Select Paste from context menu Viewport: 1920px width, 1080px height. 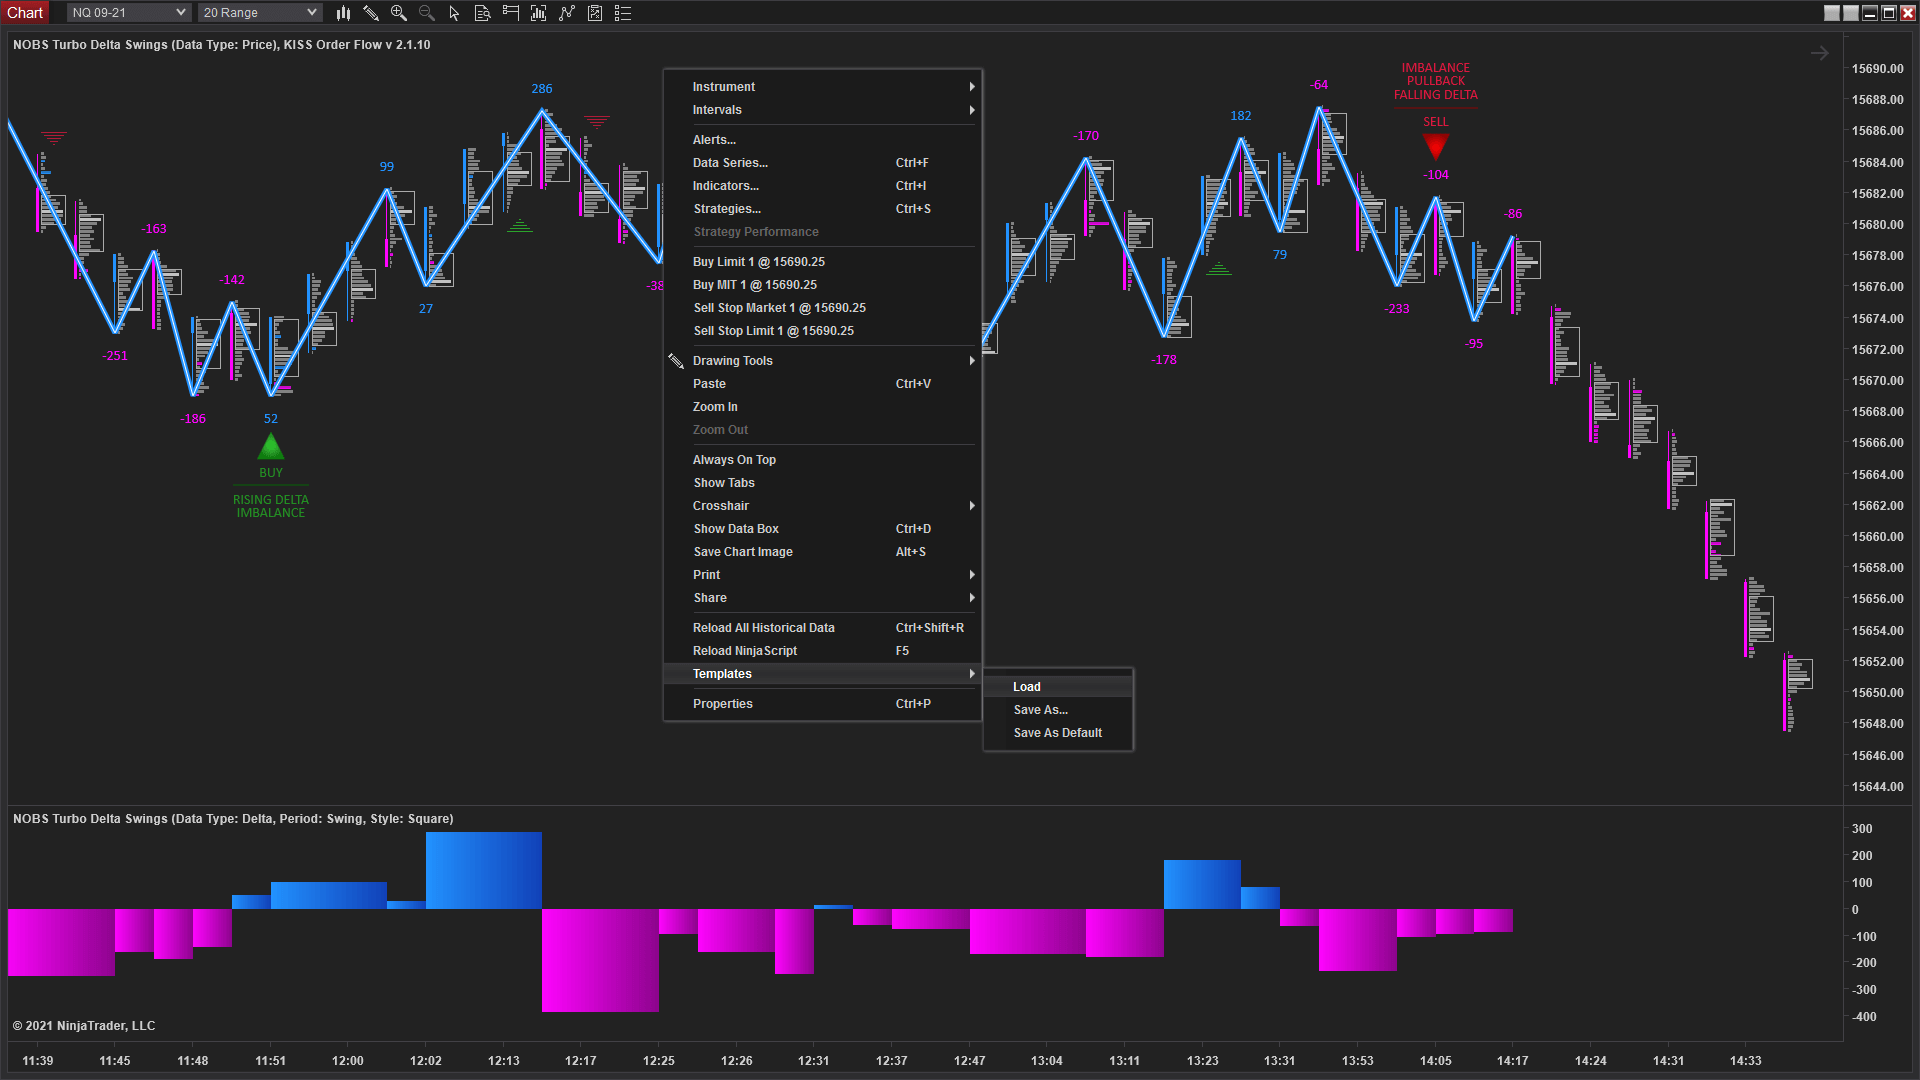[823, 384]
